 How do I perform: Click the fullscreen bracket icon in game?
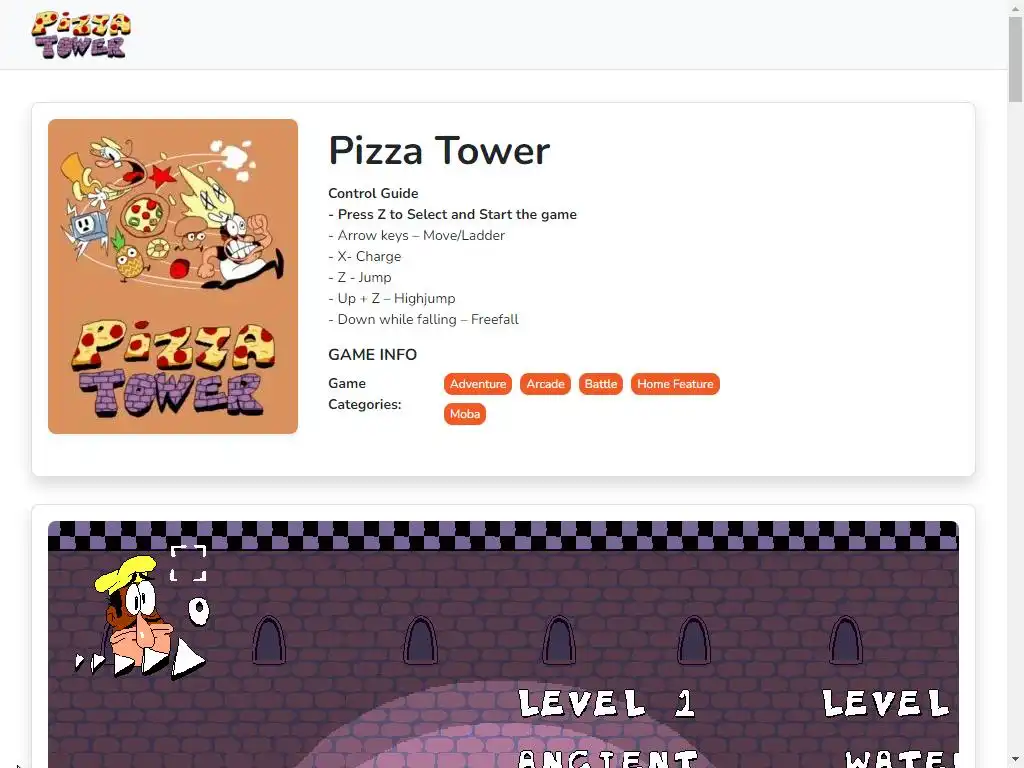pyautogui.click(x=188, y=563)
